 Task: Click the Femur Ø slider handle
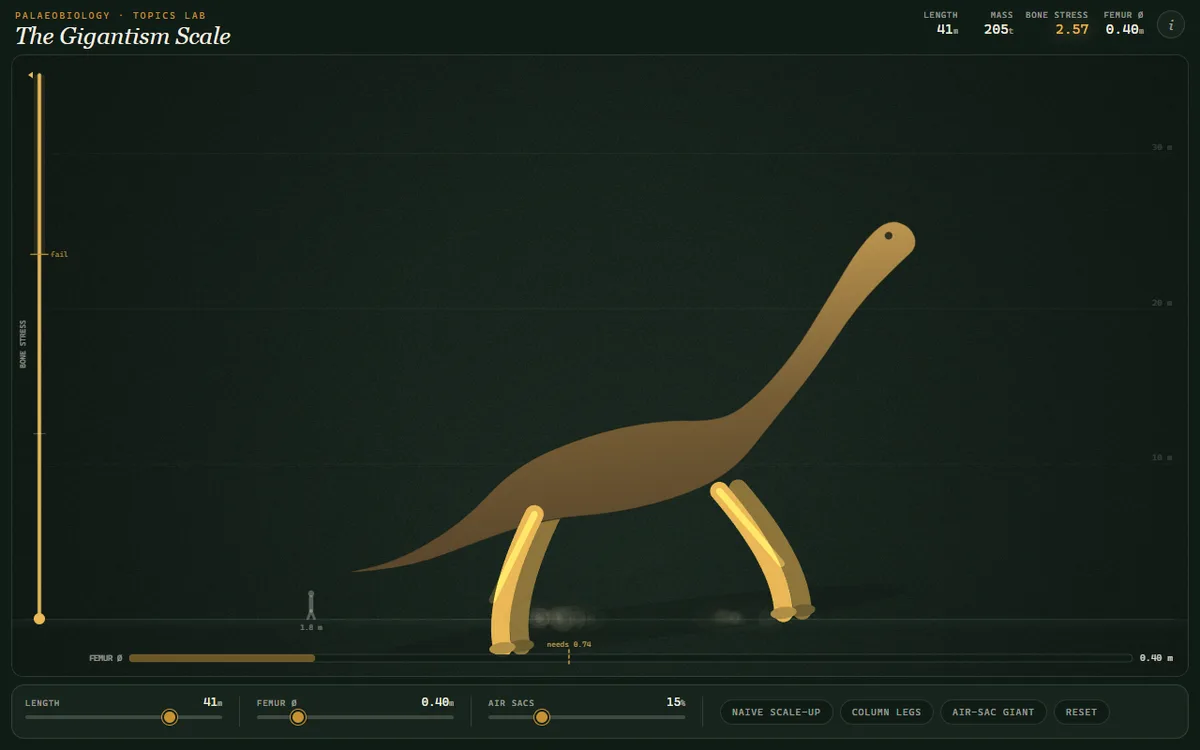(x=298, y=717)
